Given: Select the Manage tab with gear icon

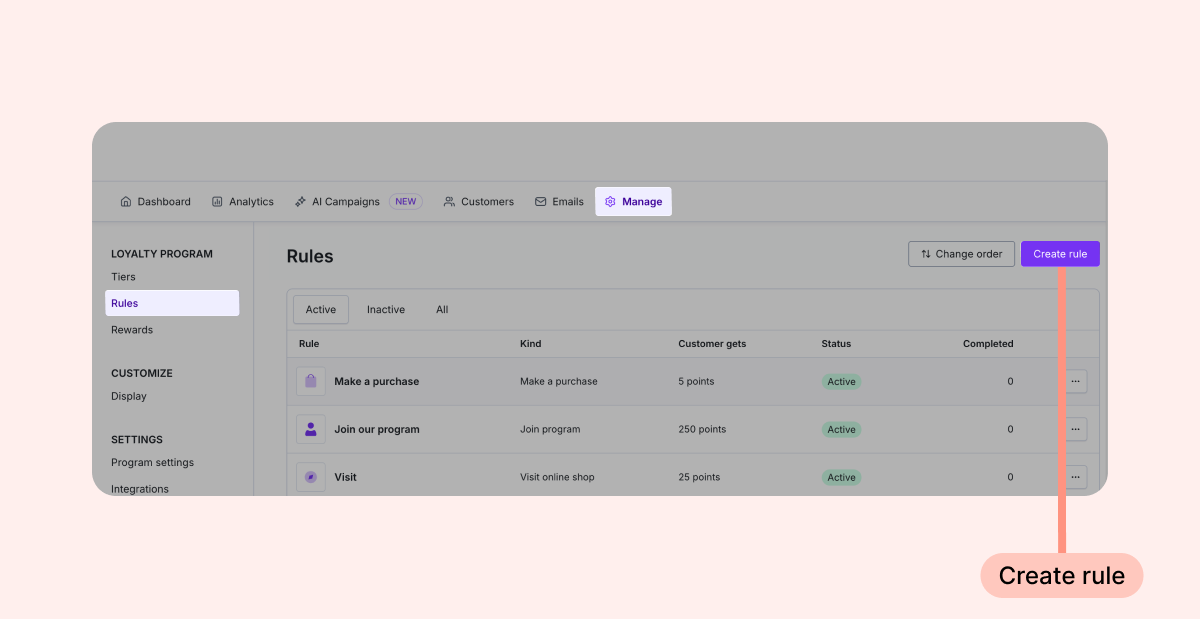Looking at the screenshot, I should pos(633,201).
